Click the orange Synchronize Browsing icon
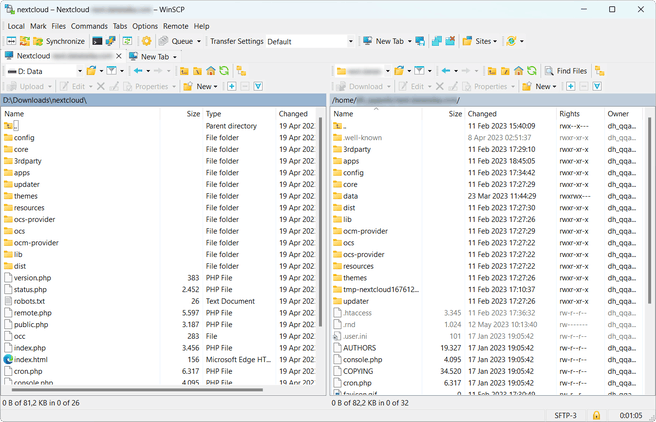656x422 pixels. click(25, 41)
